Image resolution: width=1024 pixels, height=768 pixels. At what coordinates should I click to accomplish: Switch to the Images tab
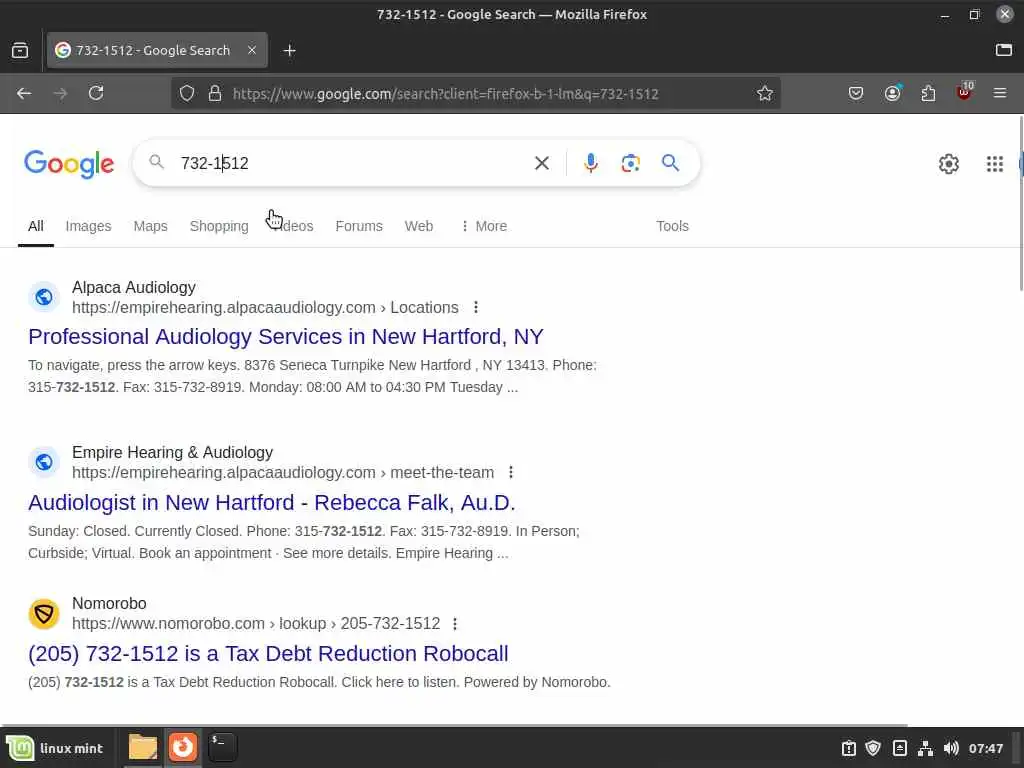click(88, 226)
